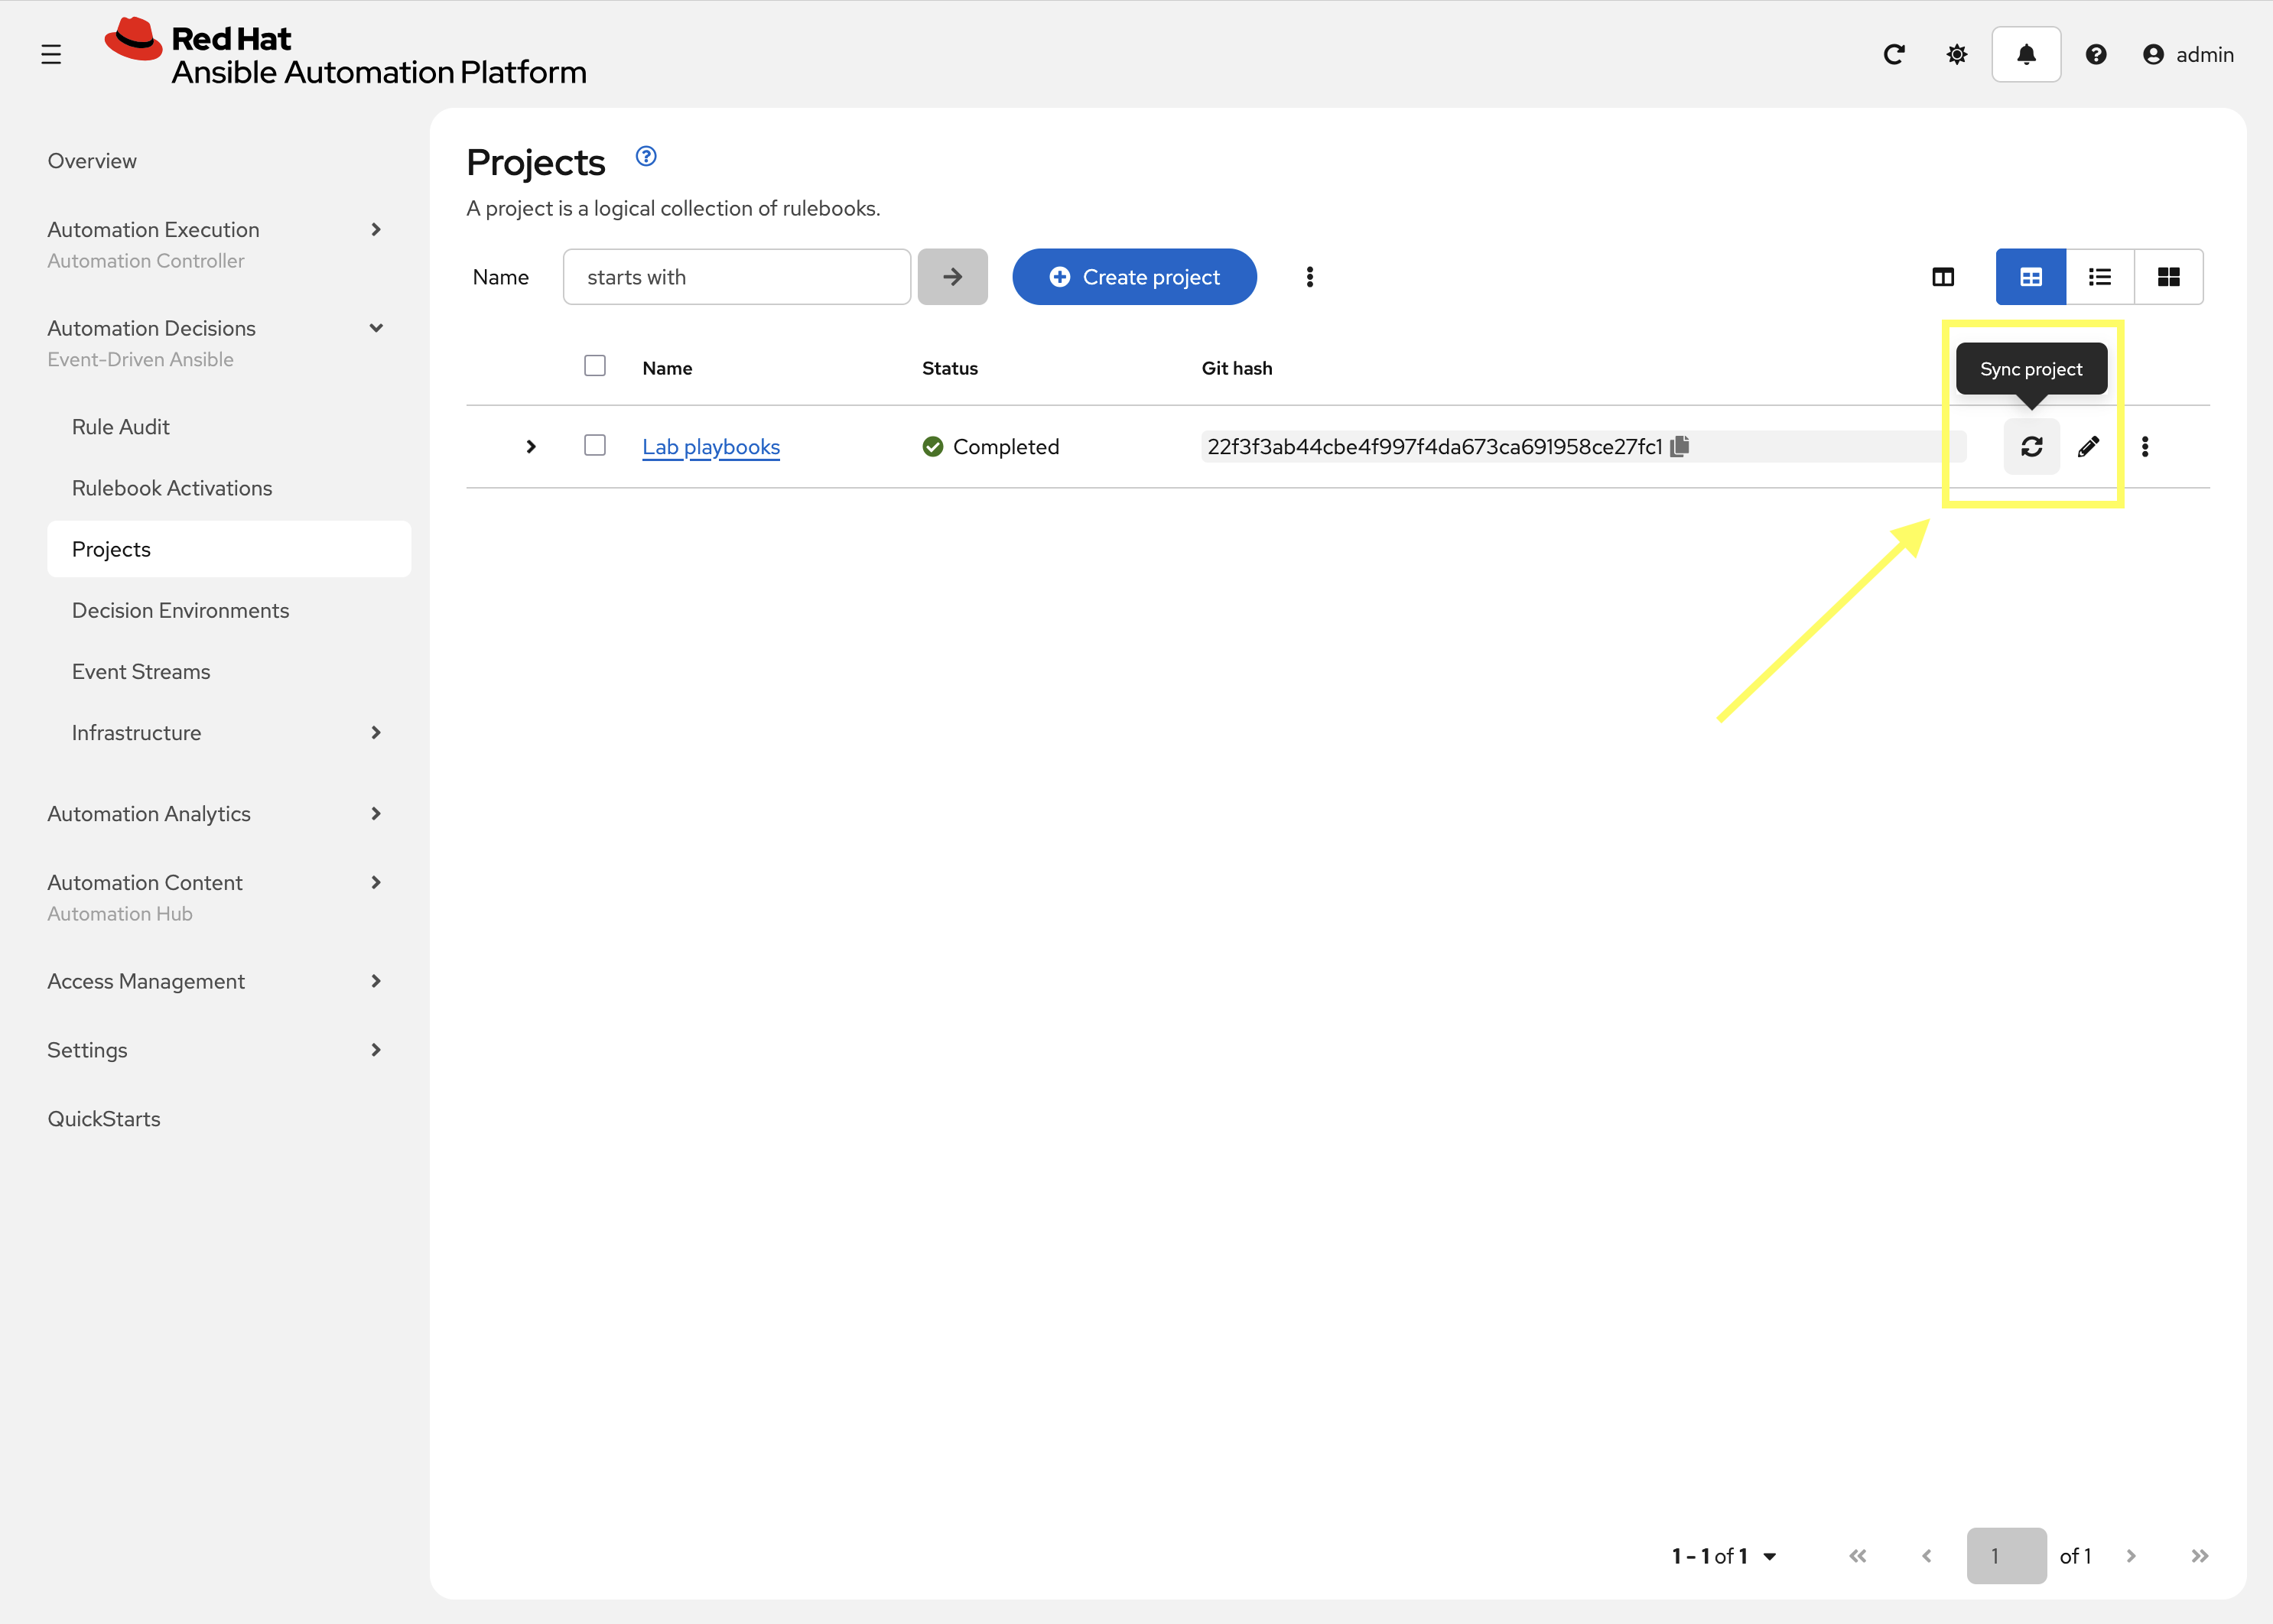
Task: Go to Decision Environments page
Action: (180, 610)
